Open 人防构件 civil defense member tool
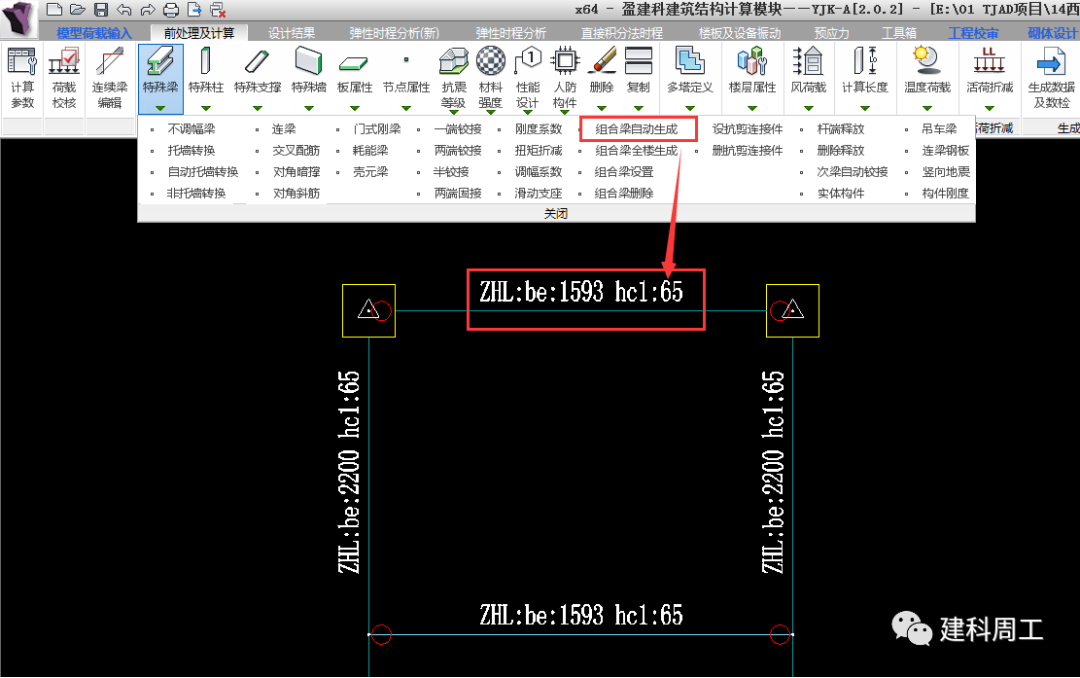The width and height of the screenshot is (1080, 678). tap(565, 78)
